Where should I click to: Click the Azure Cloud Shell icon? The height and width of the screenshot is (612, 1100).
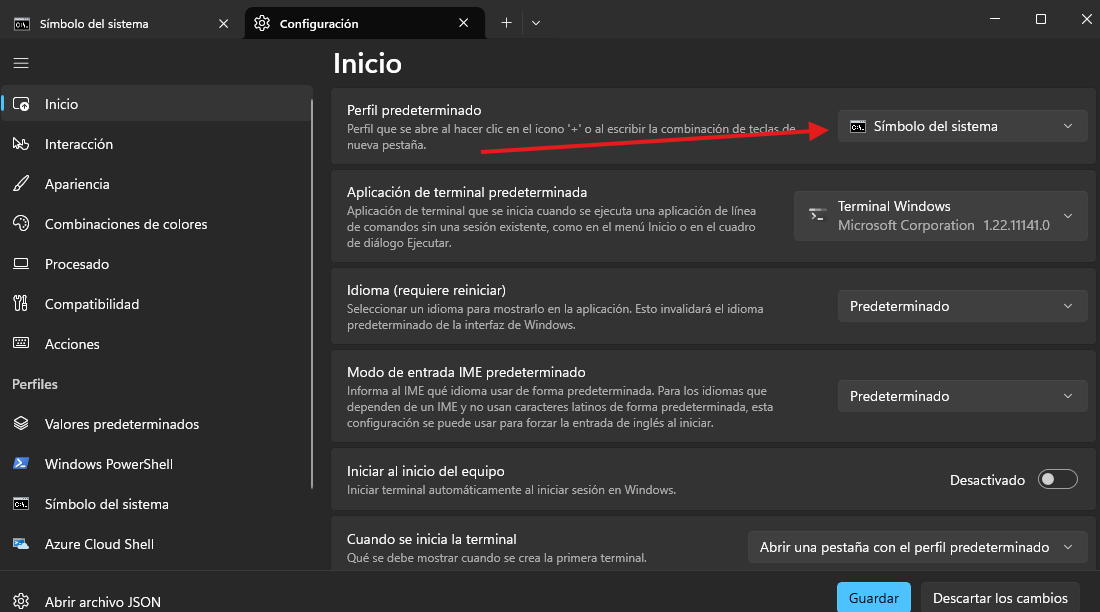21,544
